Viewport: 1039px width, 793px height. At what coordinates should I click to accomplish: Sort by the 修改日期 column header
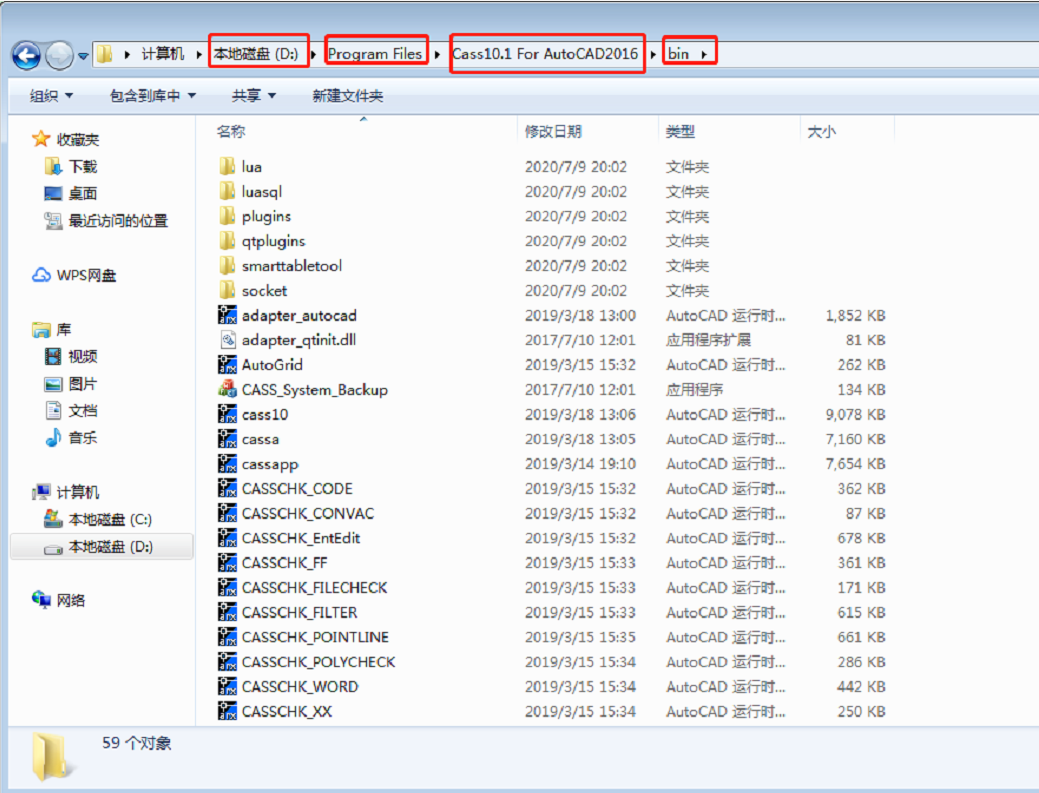553,131
